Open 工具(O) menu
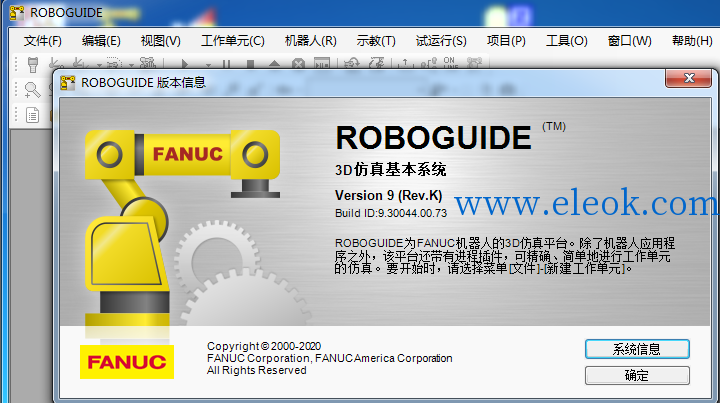Image resolution: width=720 pixels, height=403 pixels. [567, 41]
